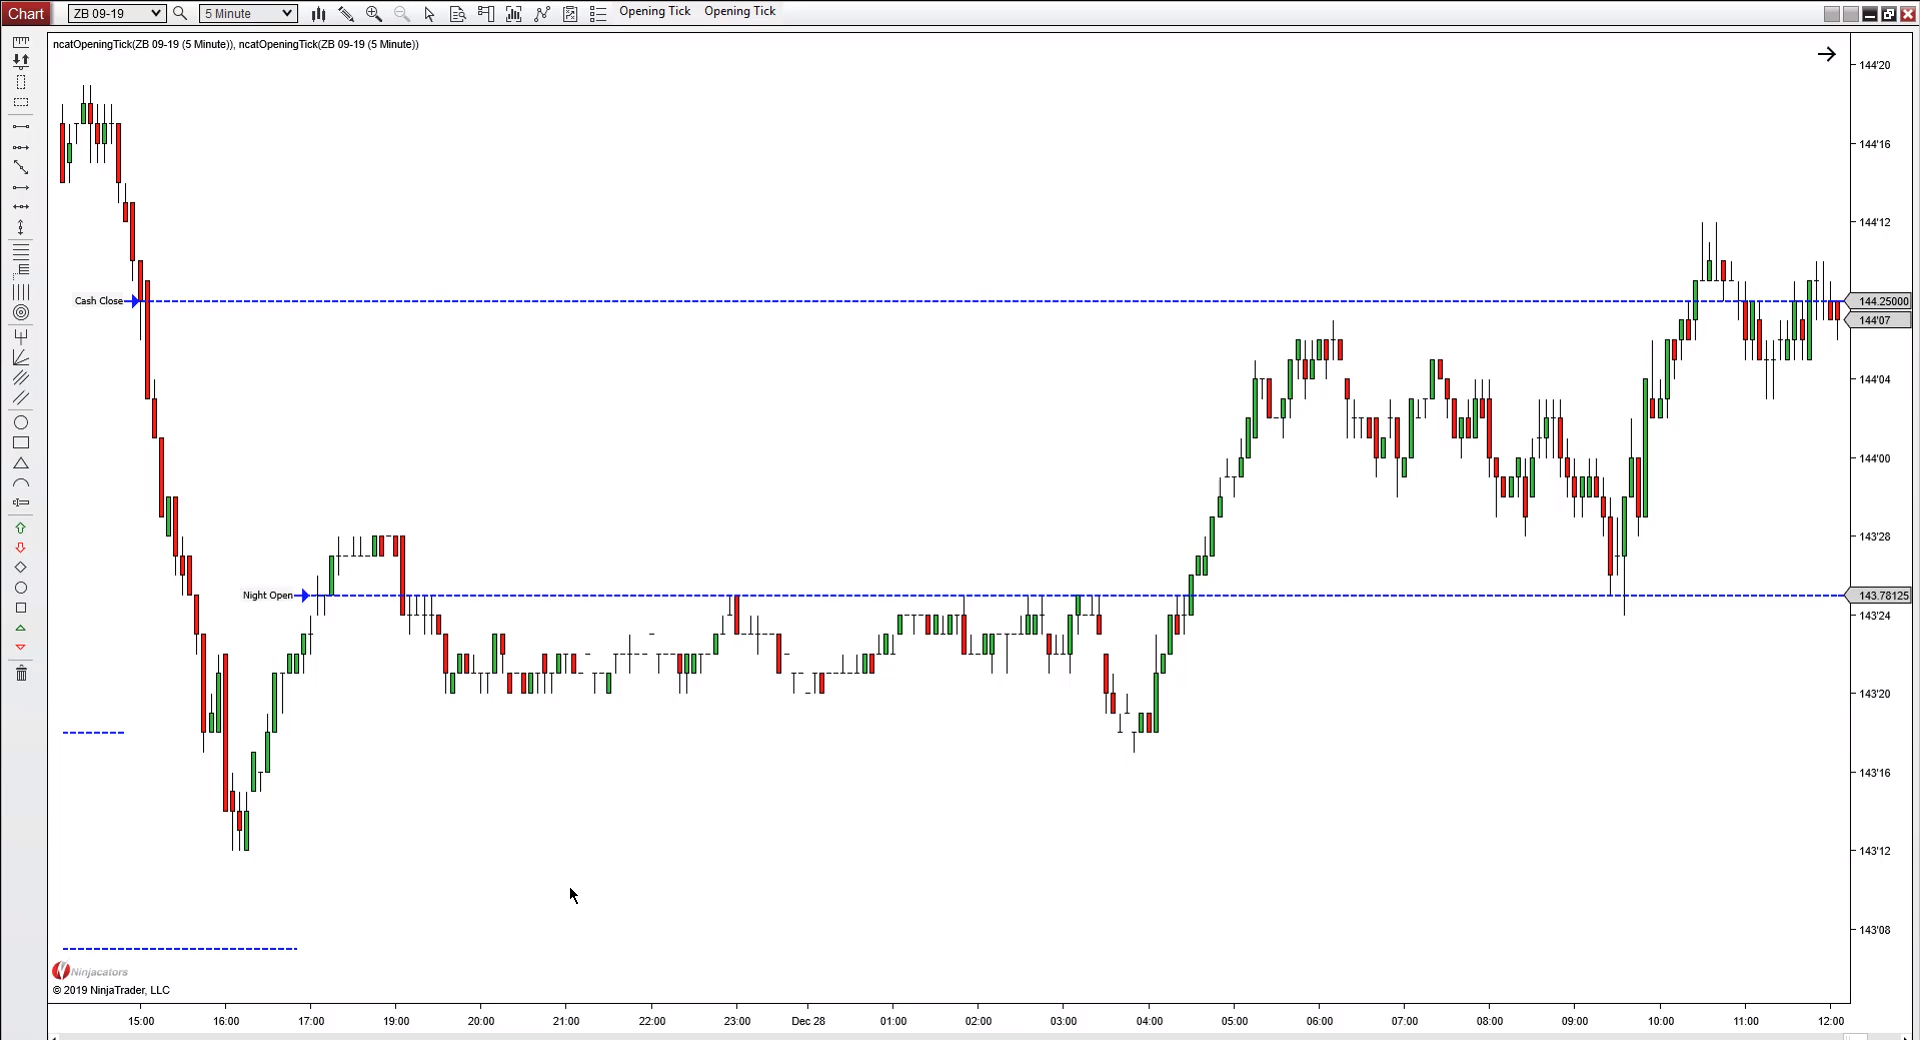Switch to the second Opening Tick tab
Viewport: 1920px width, 1040px height.
pyautogui.click(x=739, y=11)
